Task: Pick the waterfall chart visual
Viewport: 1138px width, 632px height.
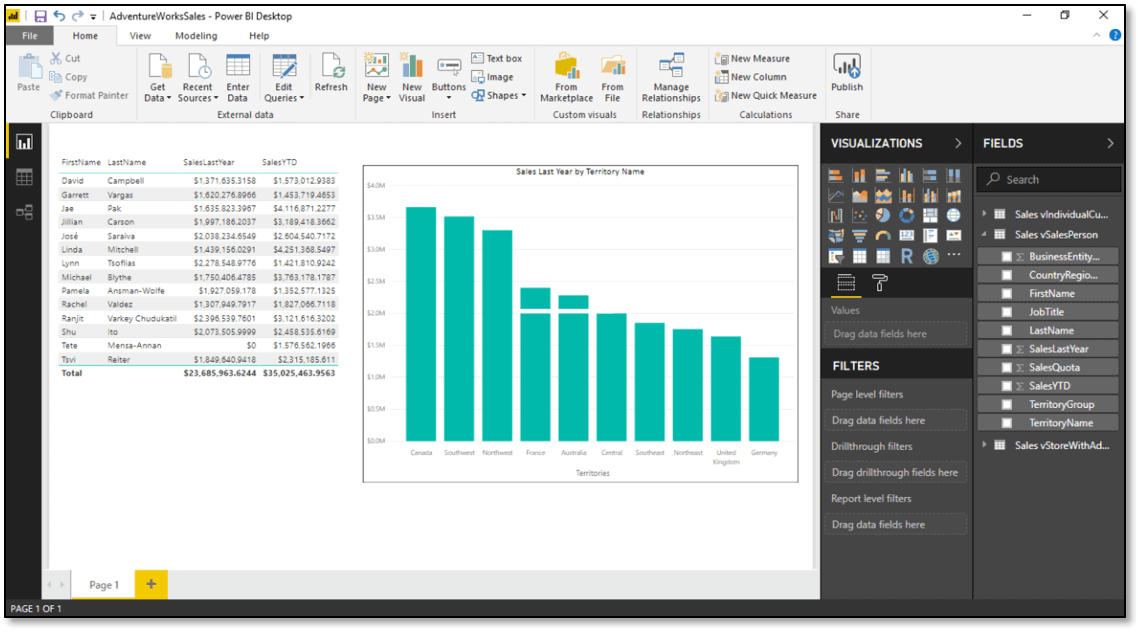Action: (835, 216)
